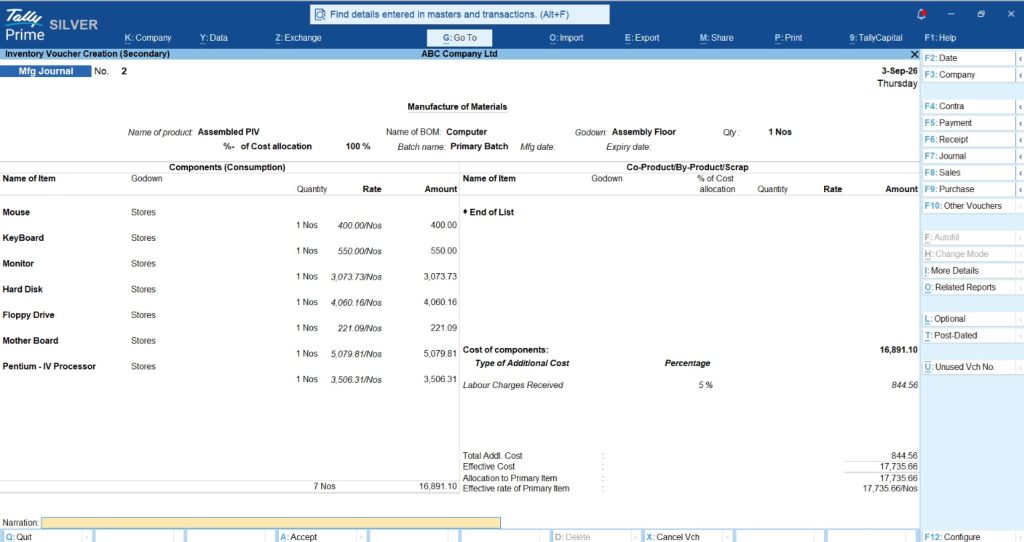Click the 5 % percentage value

pyautogui.click(x=705, y=385)
